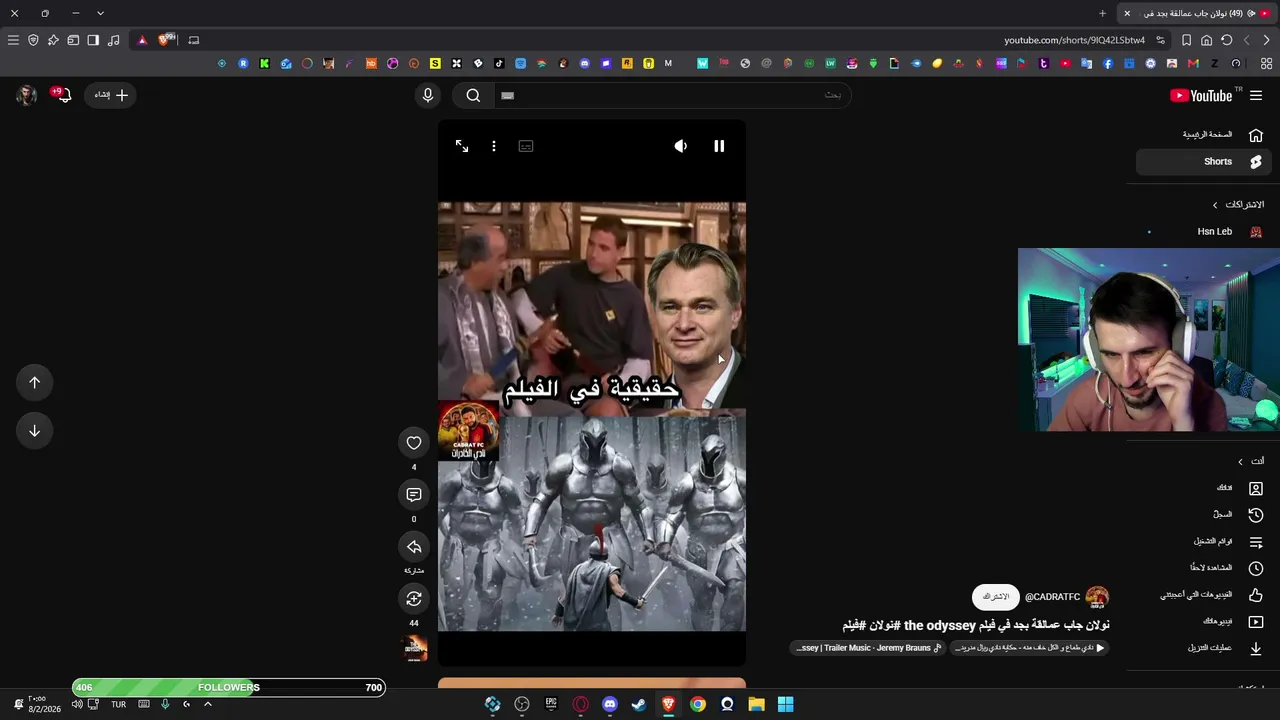Toggle the YouTube hamburger guide menu

[1256, 95]
